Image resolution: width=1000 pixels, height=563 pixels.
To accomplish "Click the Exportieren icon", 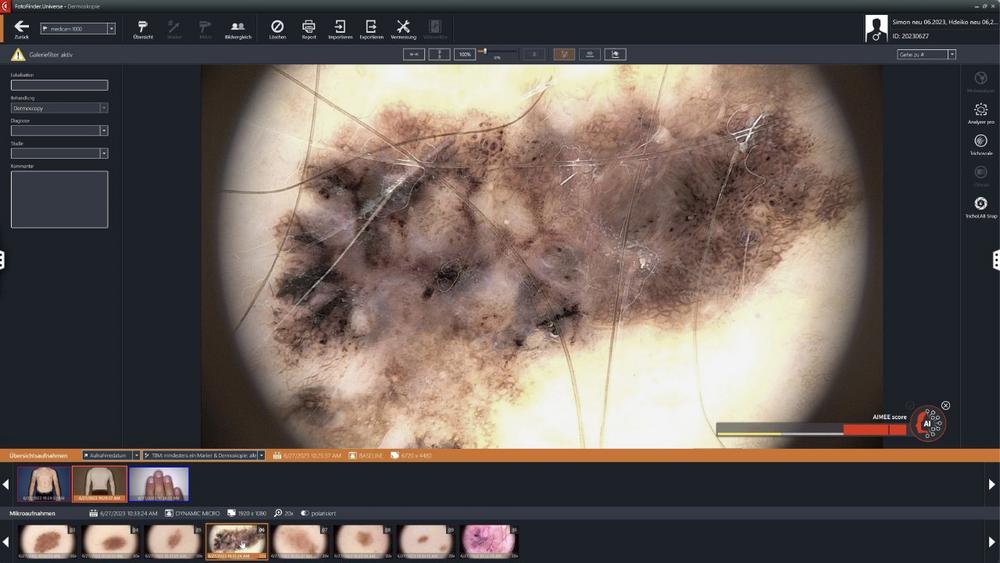I will 371,27.
